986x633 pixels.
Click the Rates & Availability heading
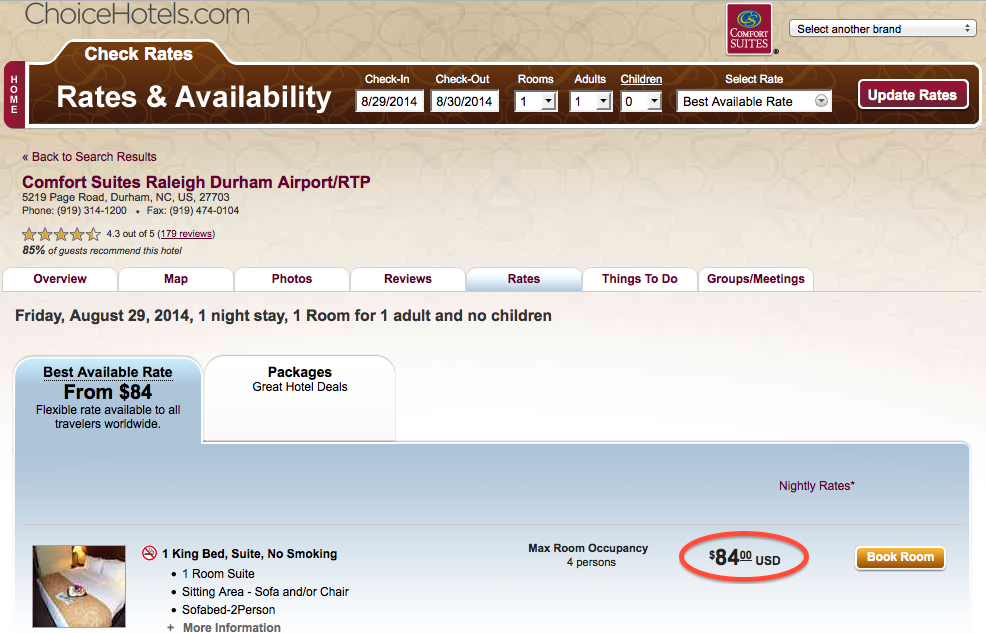point(194,97)
